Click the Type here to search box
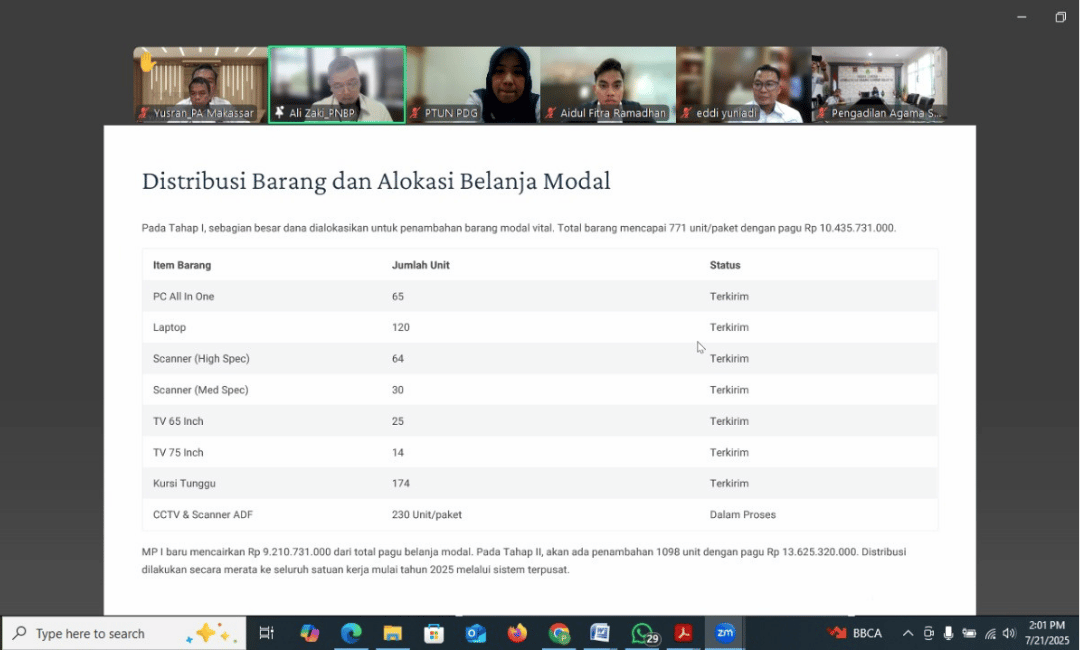The height and width of the screenshot is (650, 1080). coord(124,633)
